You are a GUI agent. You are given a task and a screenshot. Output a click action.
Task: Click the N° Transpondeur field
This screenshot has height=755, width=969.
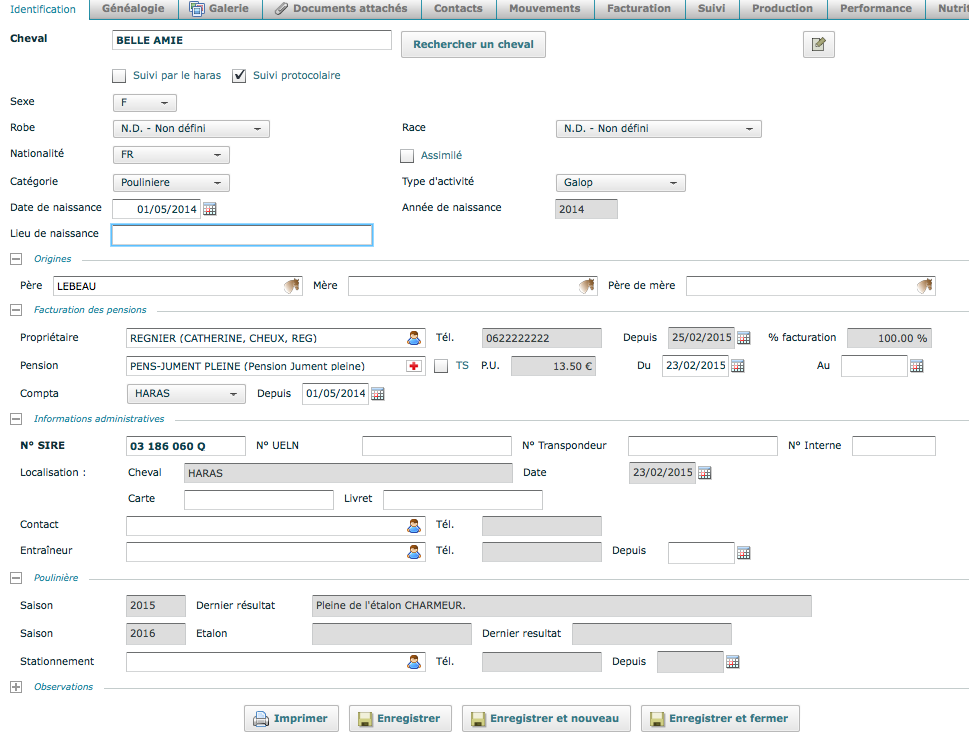tap(703, 446)
